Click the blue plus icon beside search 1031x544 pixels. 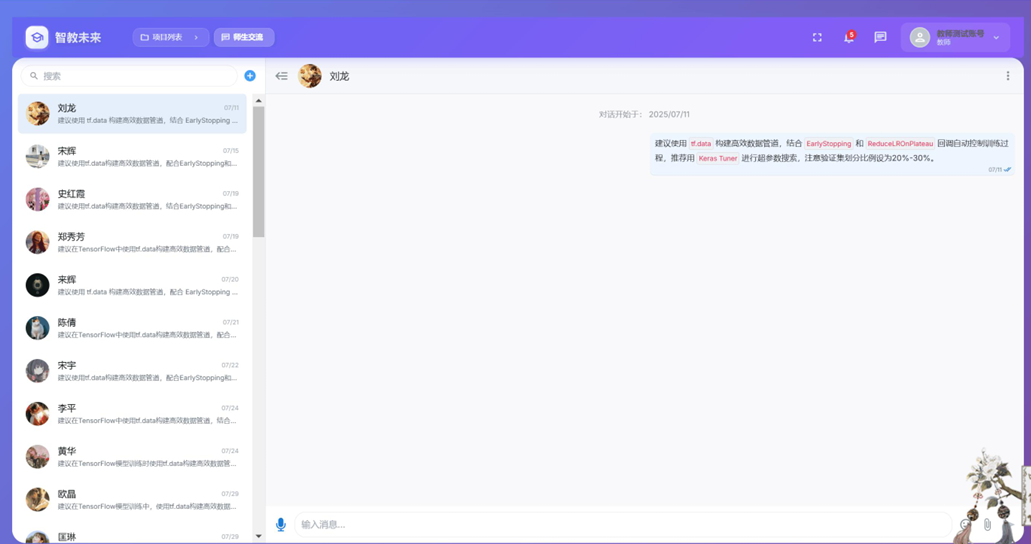[250, 76]
